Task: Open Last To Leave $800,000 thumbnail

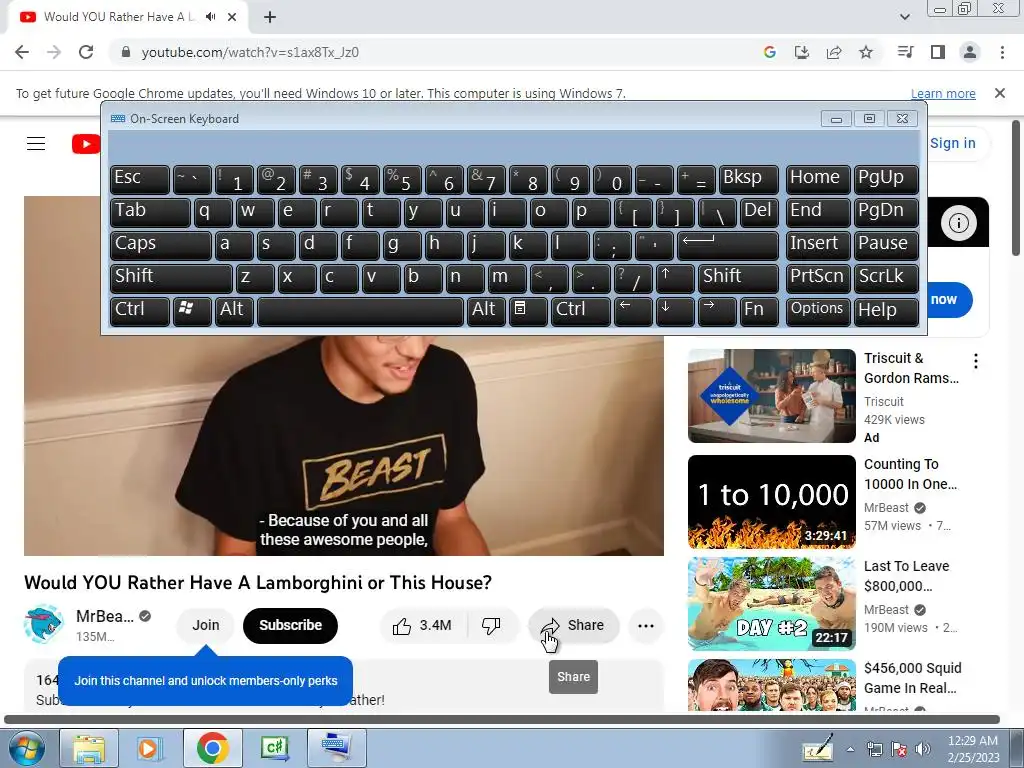Action: coord(771,603)
